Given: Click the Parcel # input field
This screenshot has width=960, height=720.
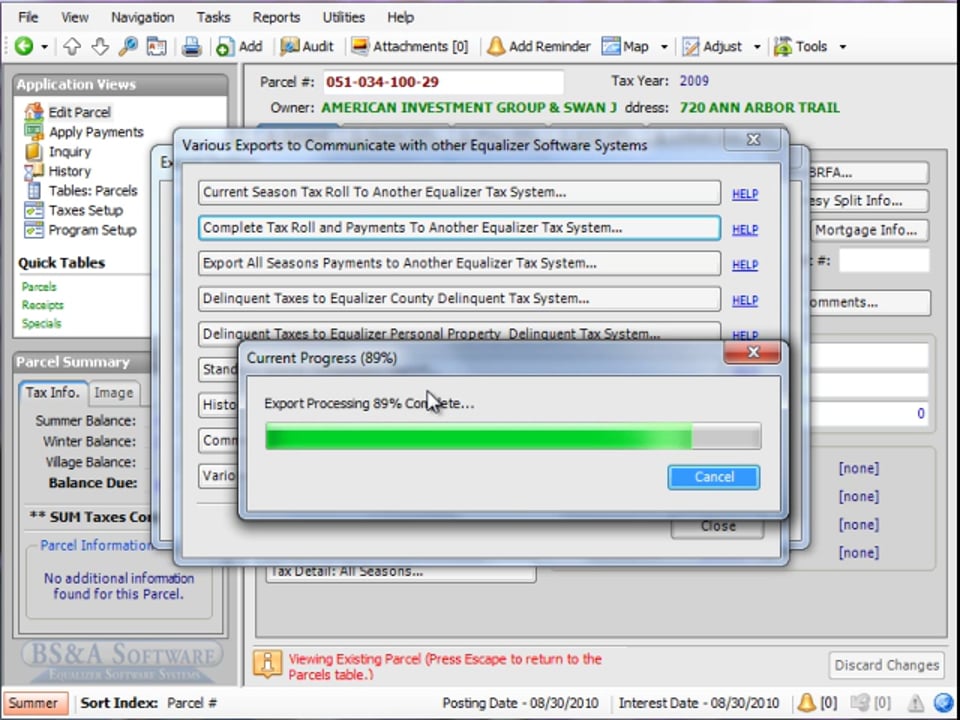Looking at the screenshot, I should (443, 82).
